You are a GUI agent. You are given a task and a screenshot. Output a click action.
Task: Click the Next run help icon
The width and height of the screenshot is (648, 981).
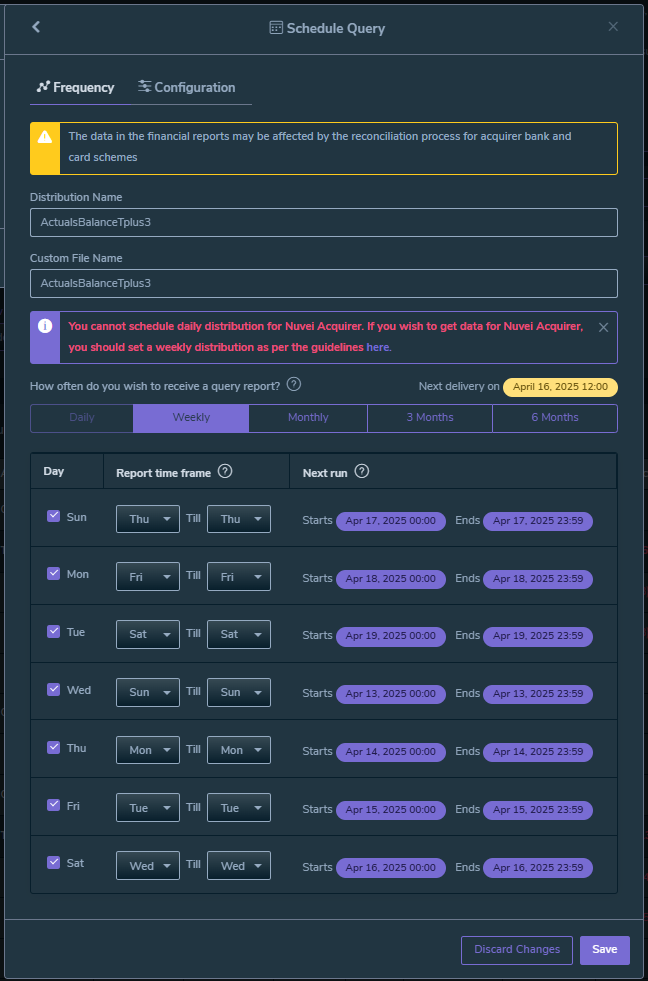coord(362,471)
